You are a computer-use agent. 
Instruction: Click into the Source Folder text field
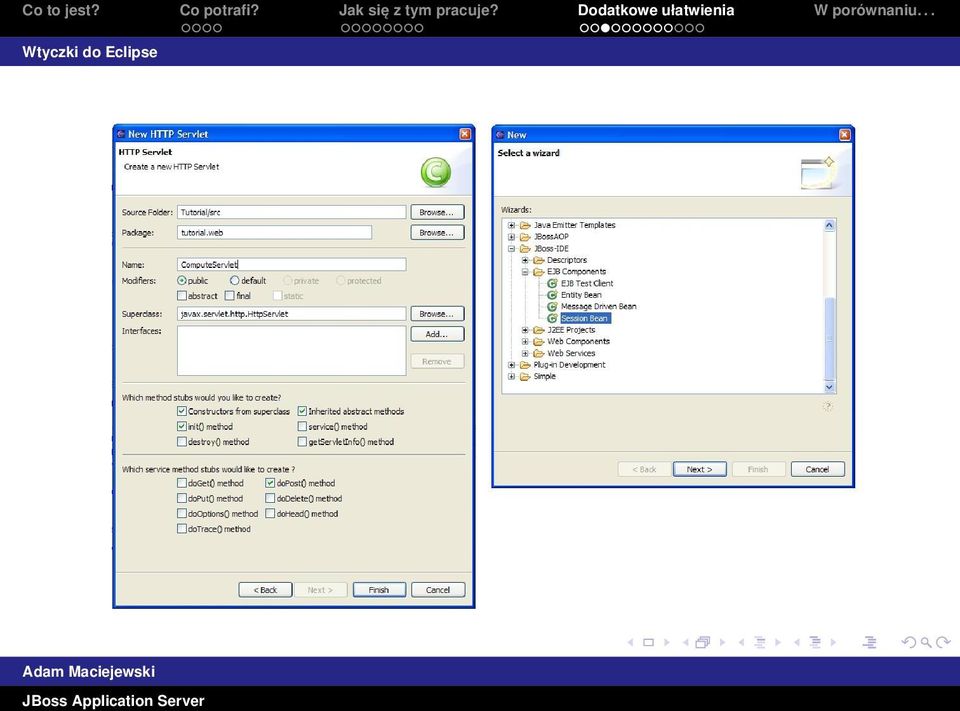point(291,213)
